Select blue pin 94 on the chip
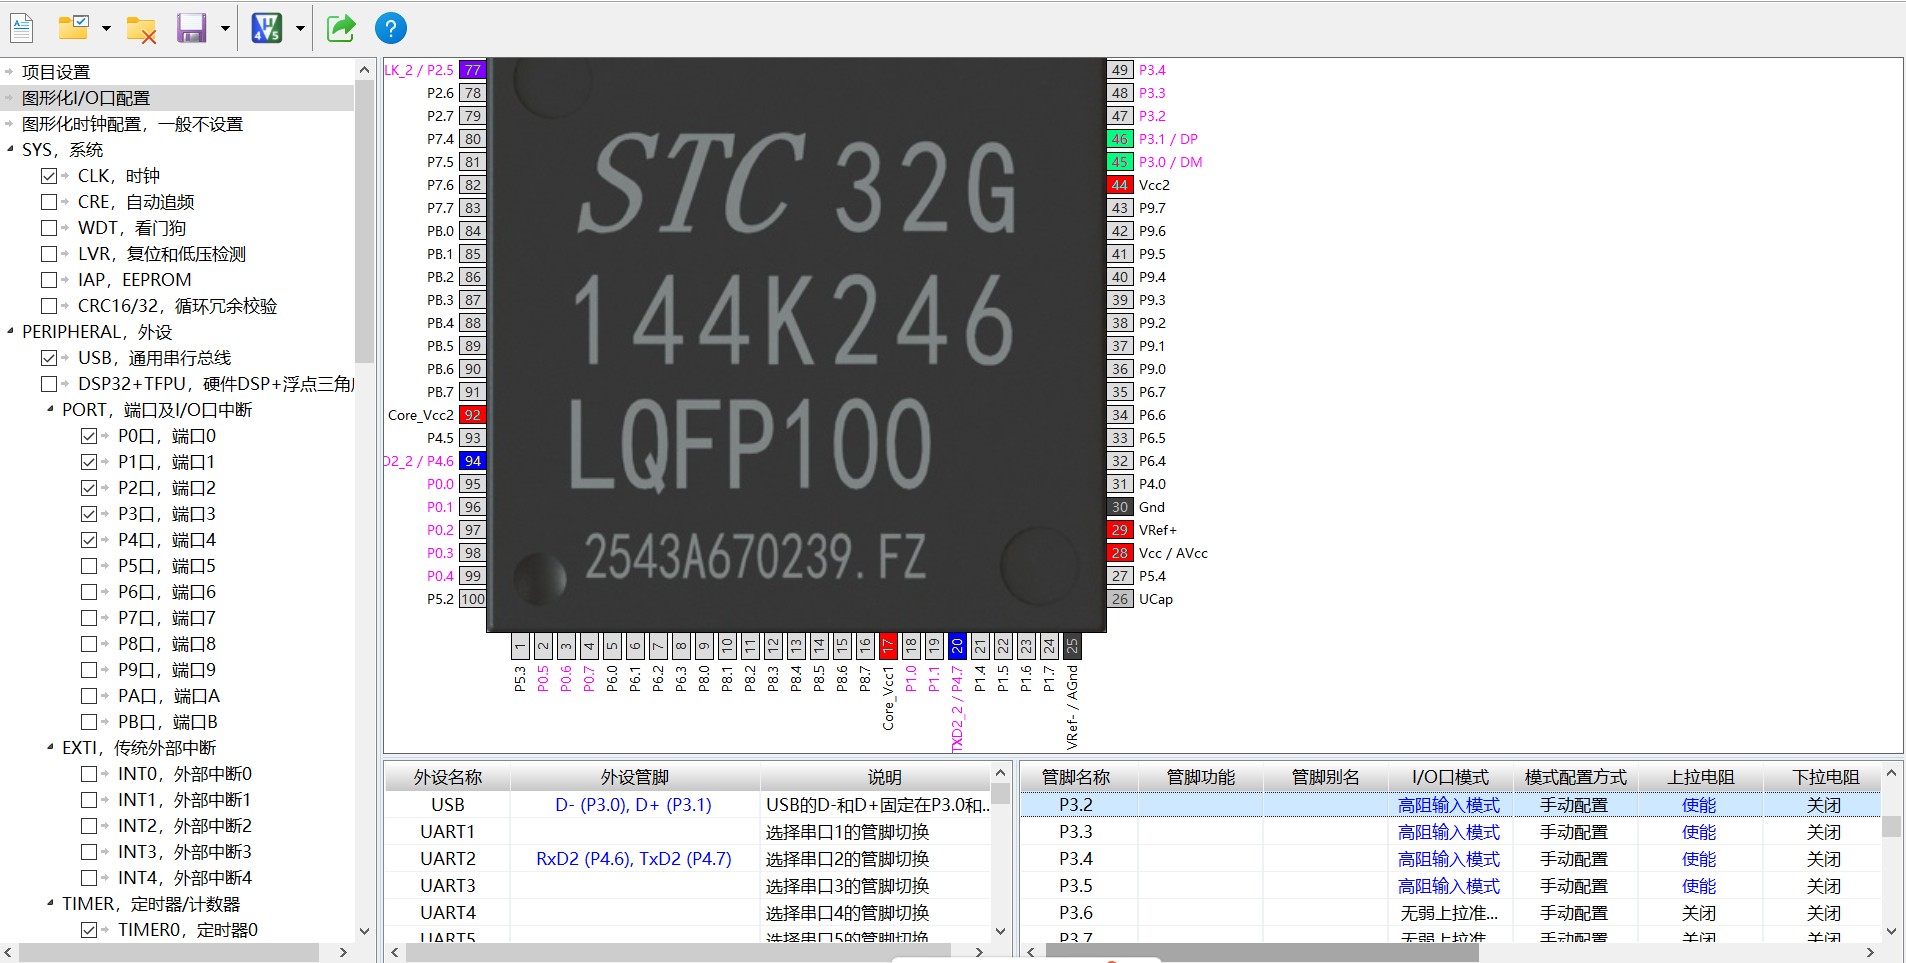1906x963 pixels. [x=473, y=461]
